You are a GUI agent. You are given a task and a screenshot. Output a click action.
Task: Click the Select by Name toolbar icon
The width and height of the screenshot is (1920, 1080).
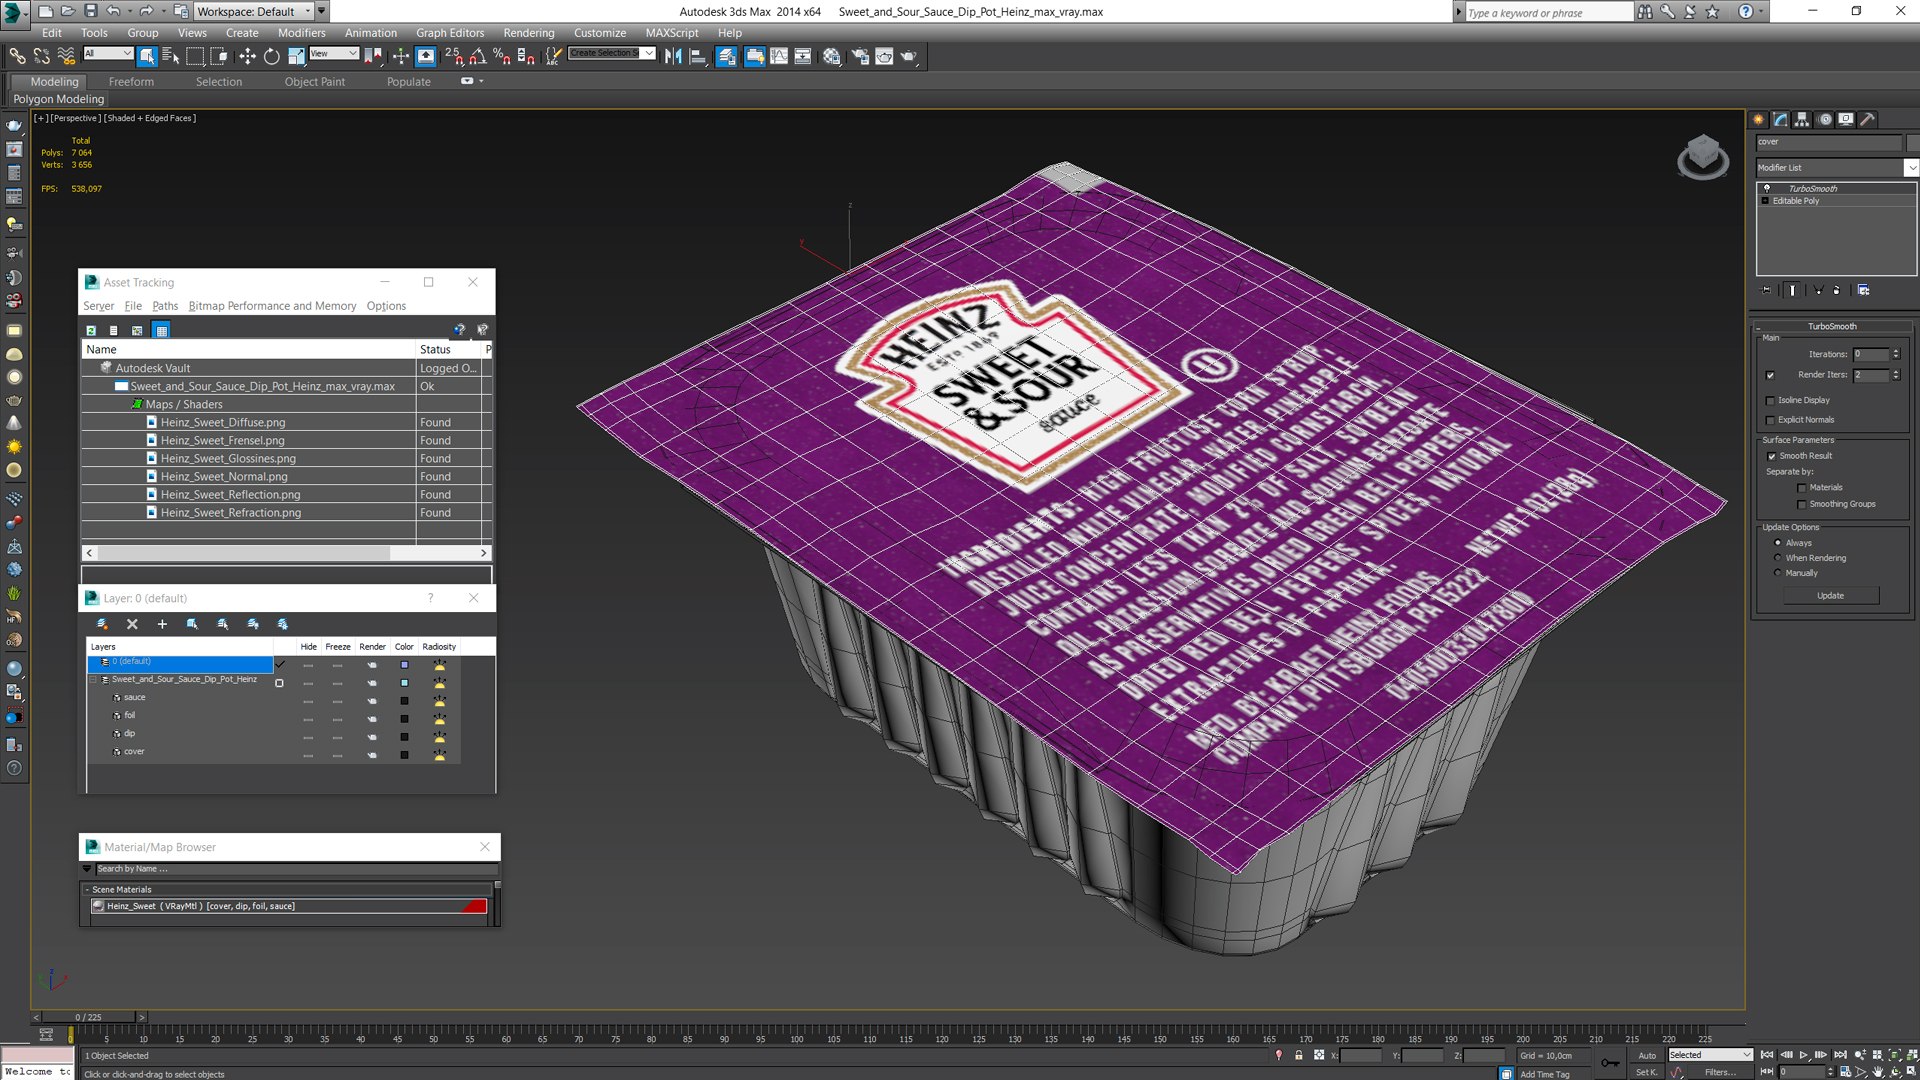click(x=171, y=57)
